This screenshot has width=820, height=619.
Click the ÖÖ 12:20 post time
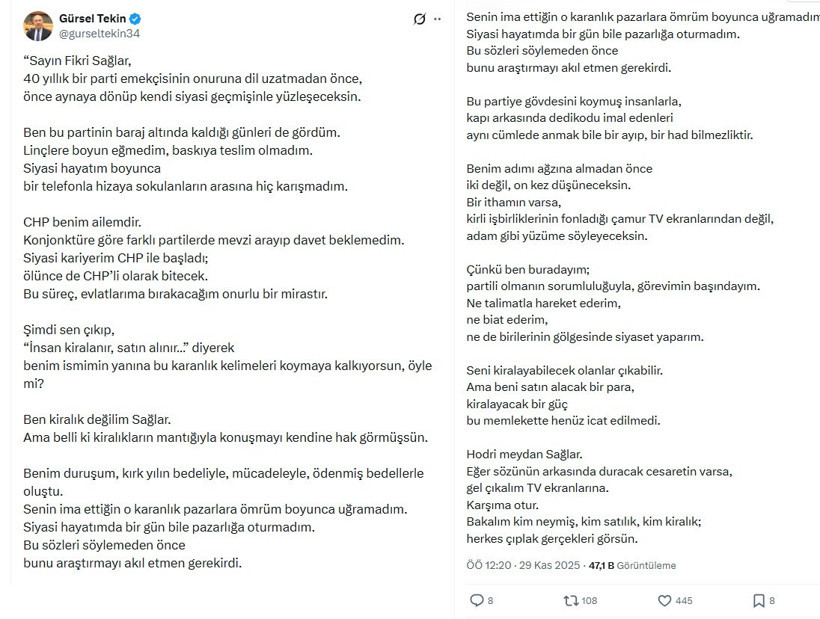(486, 566)
